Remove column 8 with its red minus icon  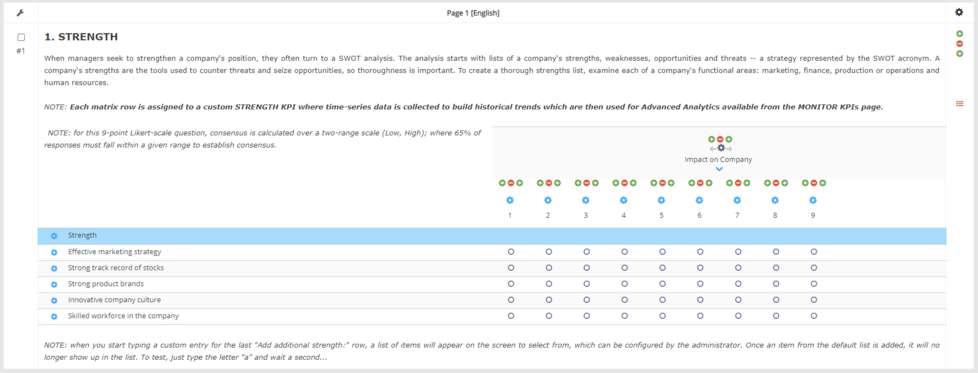tap(776, 183)
